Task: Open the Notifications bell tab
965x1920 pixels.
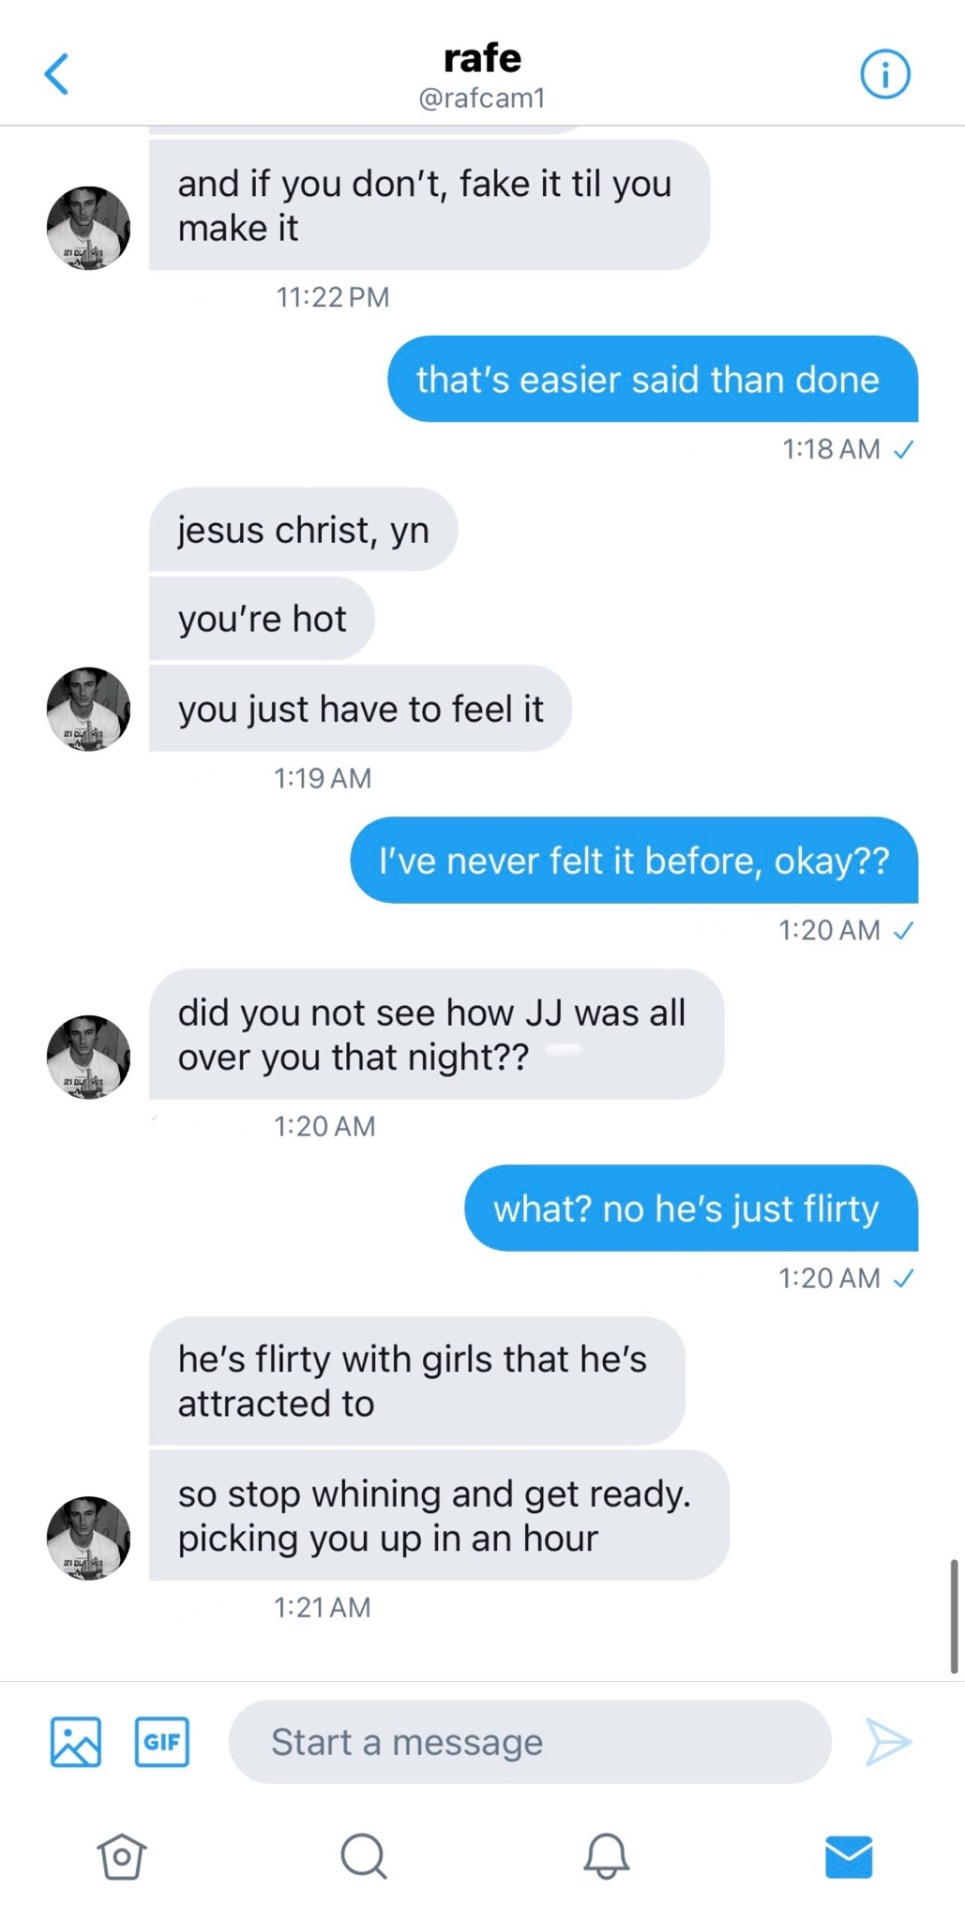Action: pyautogui.click(x=606, y=1857)
